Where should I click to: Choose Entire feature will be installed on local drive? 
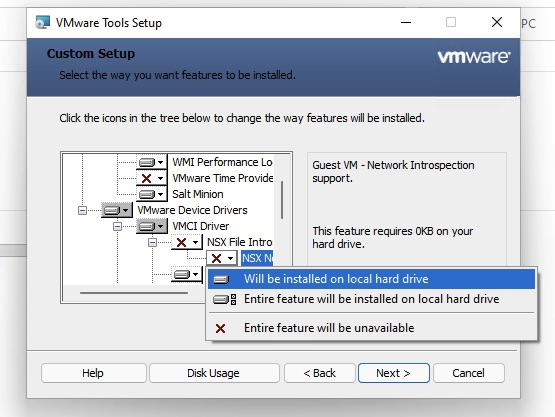[x=371, y=299]
